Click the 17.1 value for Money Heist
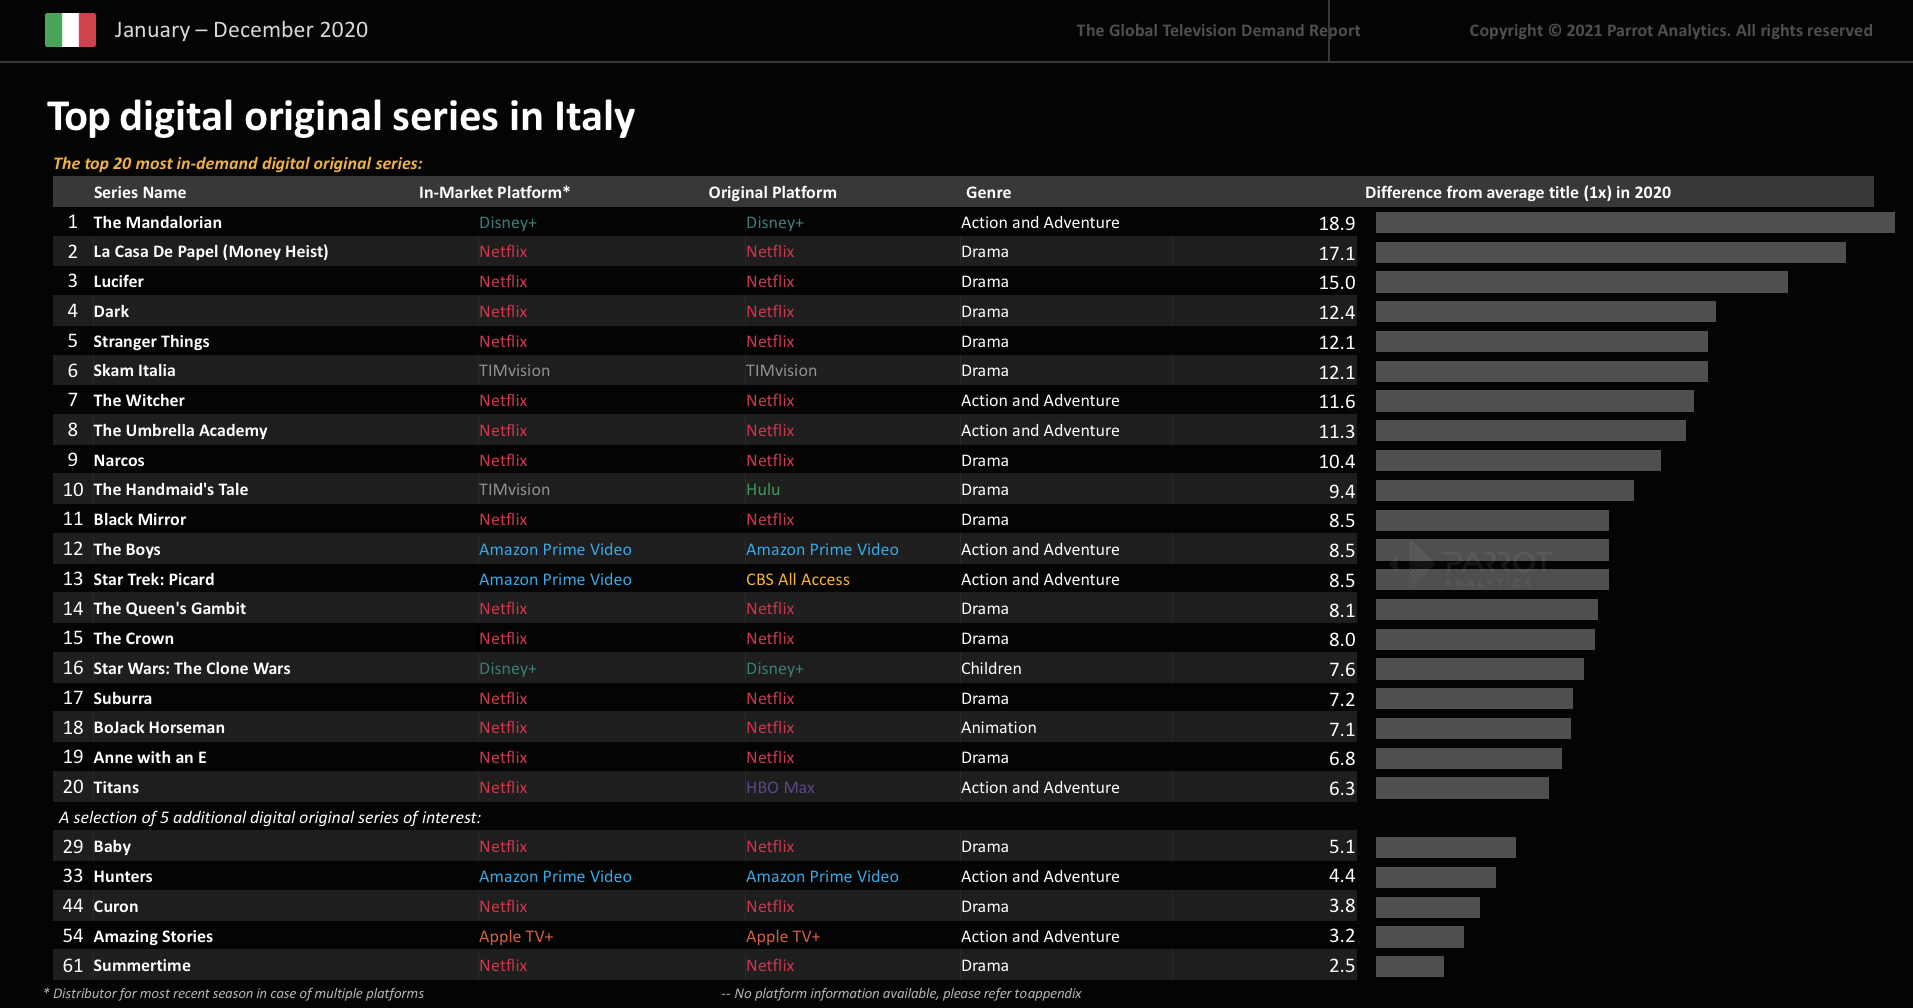The height and width of the screenshot is (1008, 1913). click(x=1336, y=253)
